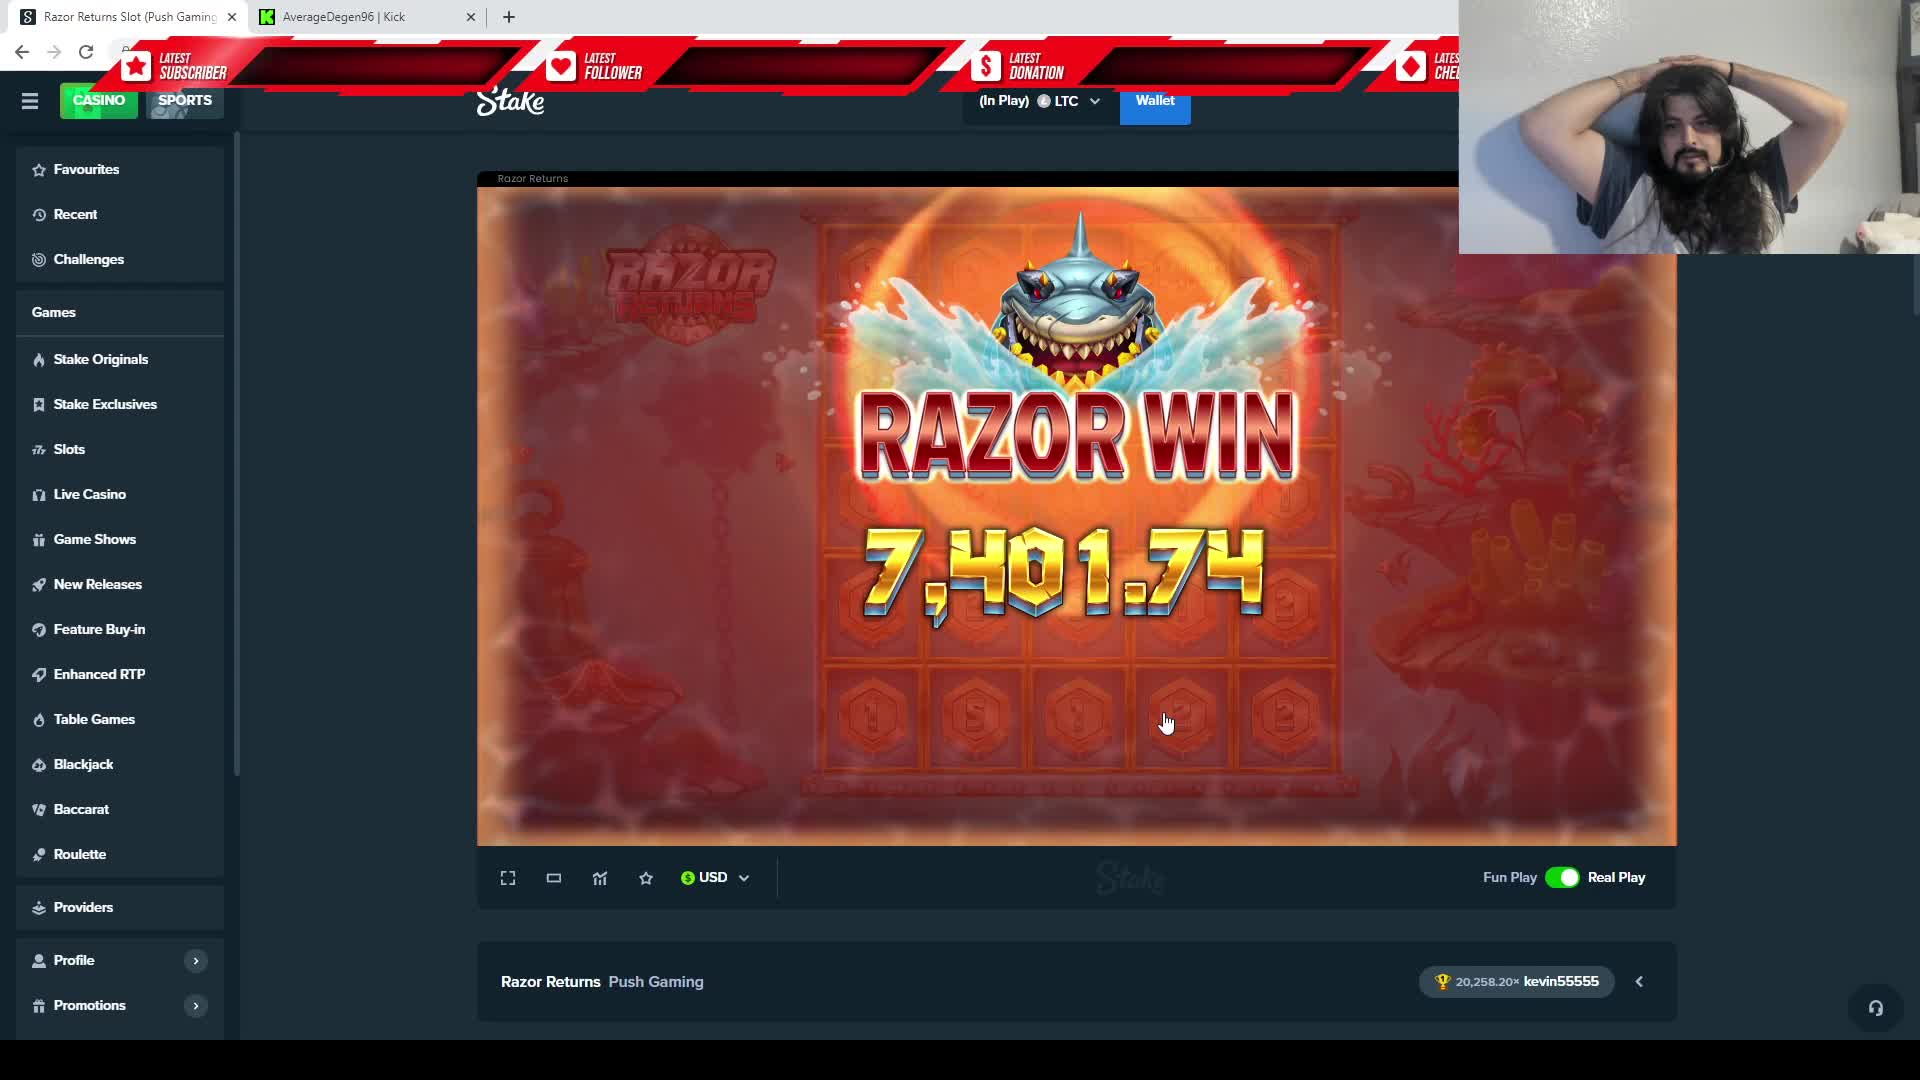Image resolution: width=1920 pixels, height=1080 pixels.
Task: Open Challenges page
Action: click(120, 260)
